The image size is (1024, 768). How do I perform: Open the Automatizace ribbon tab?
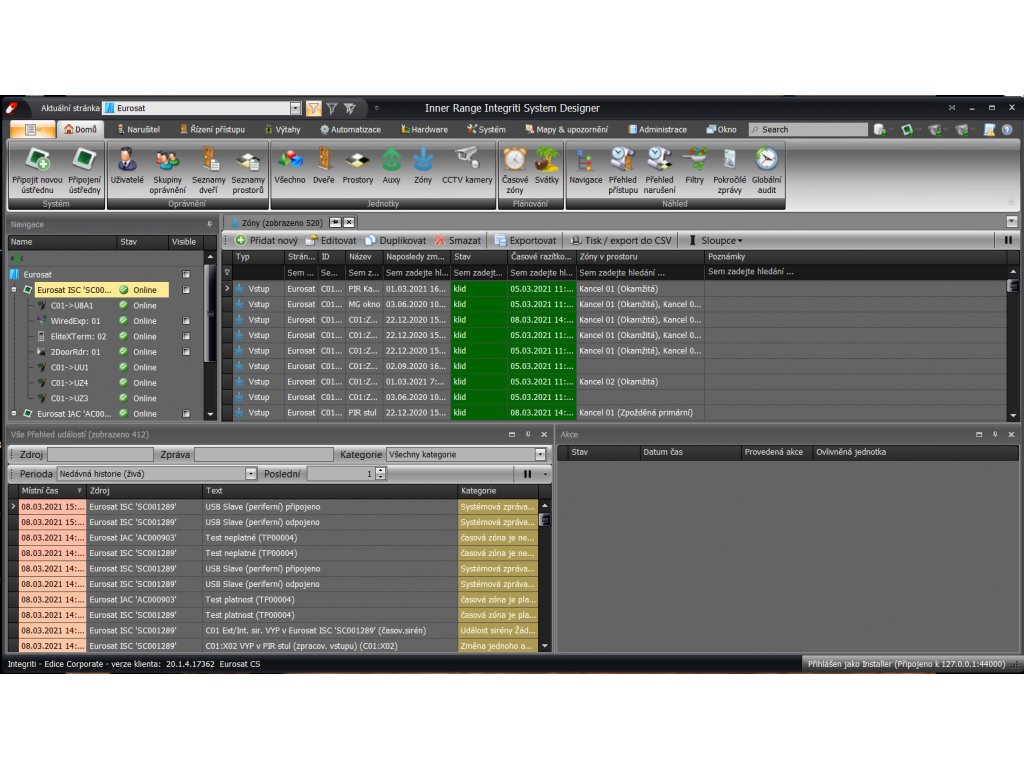coord(350,129)
